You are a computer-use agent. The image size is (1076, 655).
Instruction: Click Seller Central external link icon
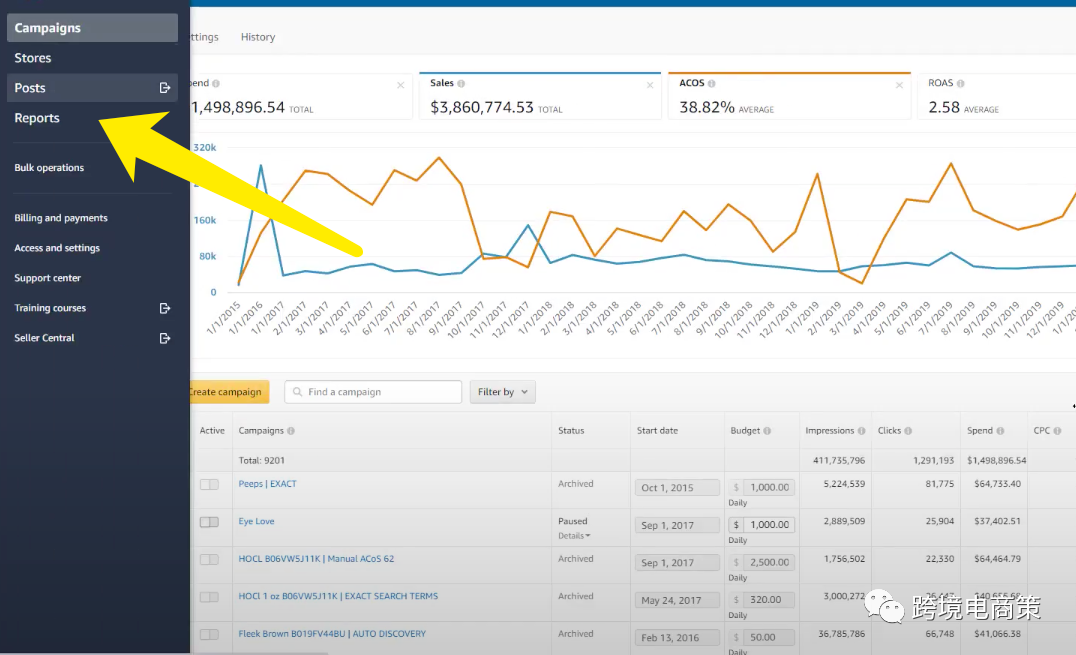165,338
